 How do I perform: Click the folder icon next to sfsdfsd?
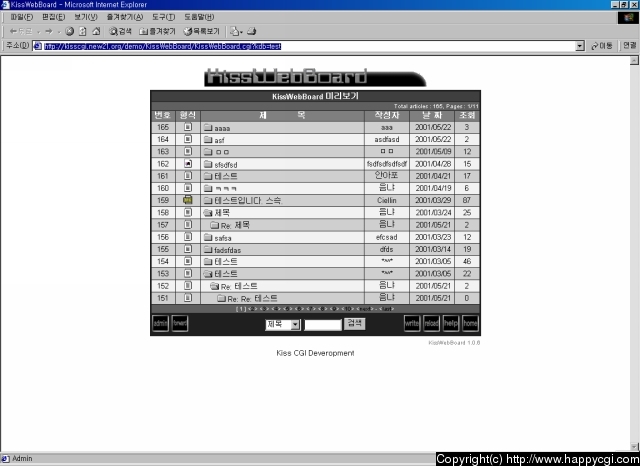pyautogui.click(x=208, y=164)
